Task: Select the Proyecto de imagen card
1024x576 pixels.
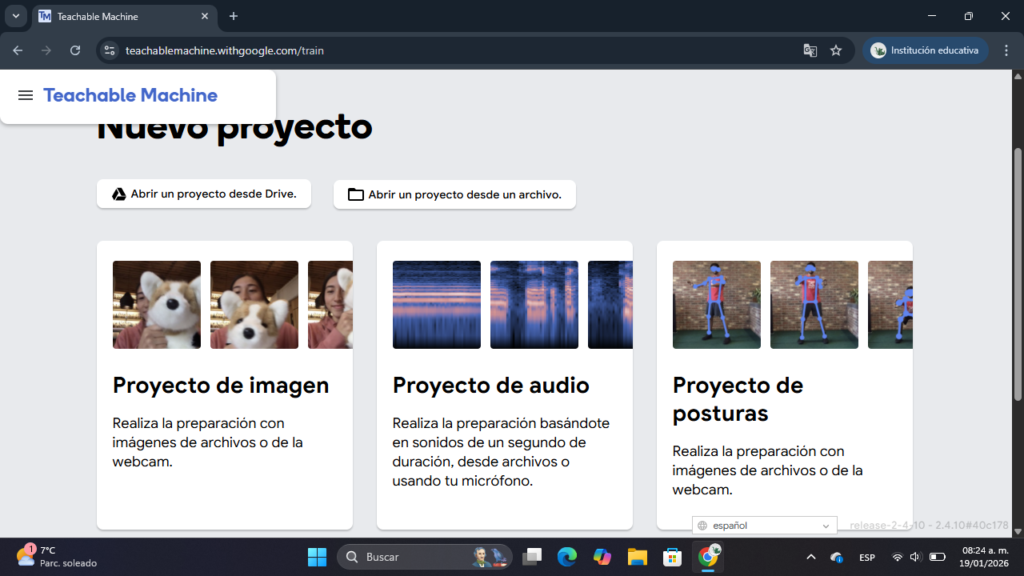Action: coord(224,385)
